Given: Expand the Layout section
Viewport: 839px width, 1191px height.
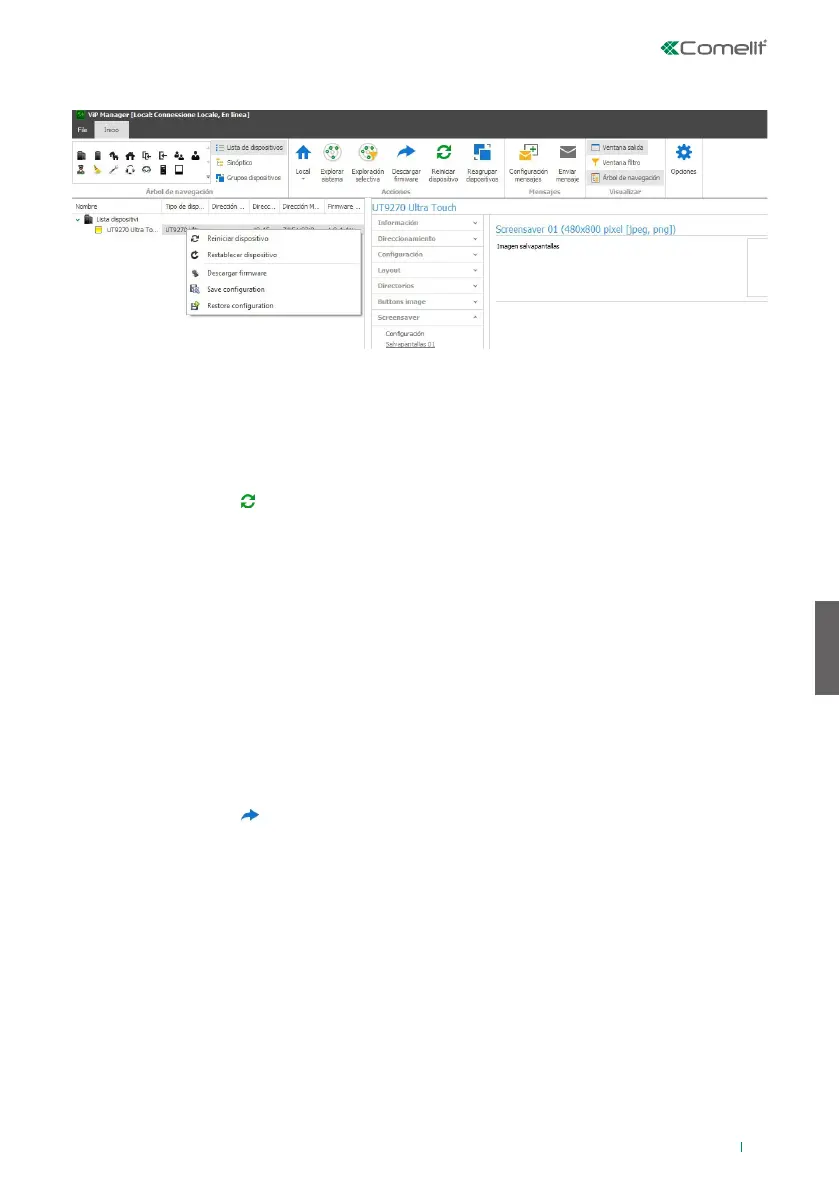Looking at the screenshot, I should [427, 270].
